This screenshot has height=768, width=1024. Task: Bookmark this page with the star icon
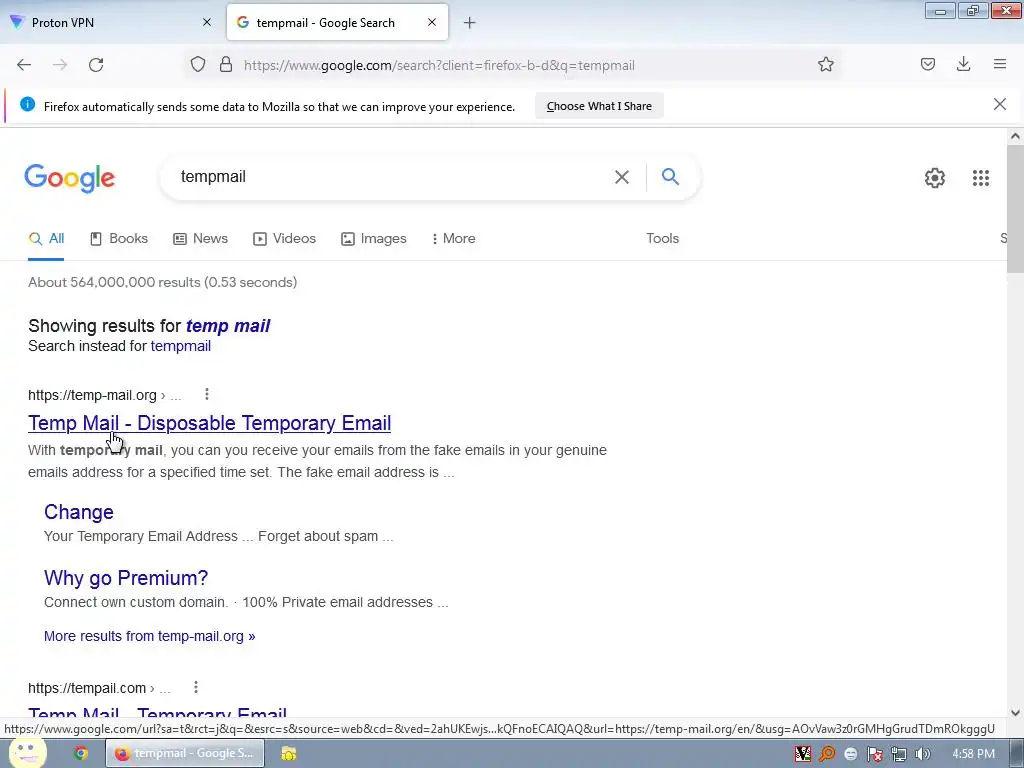click(825, 65)
